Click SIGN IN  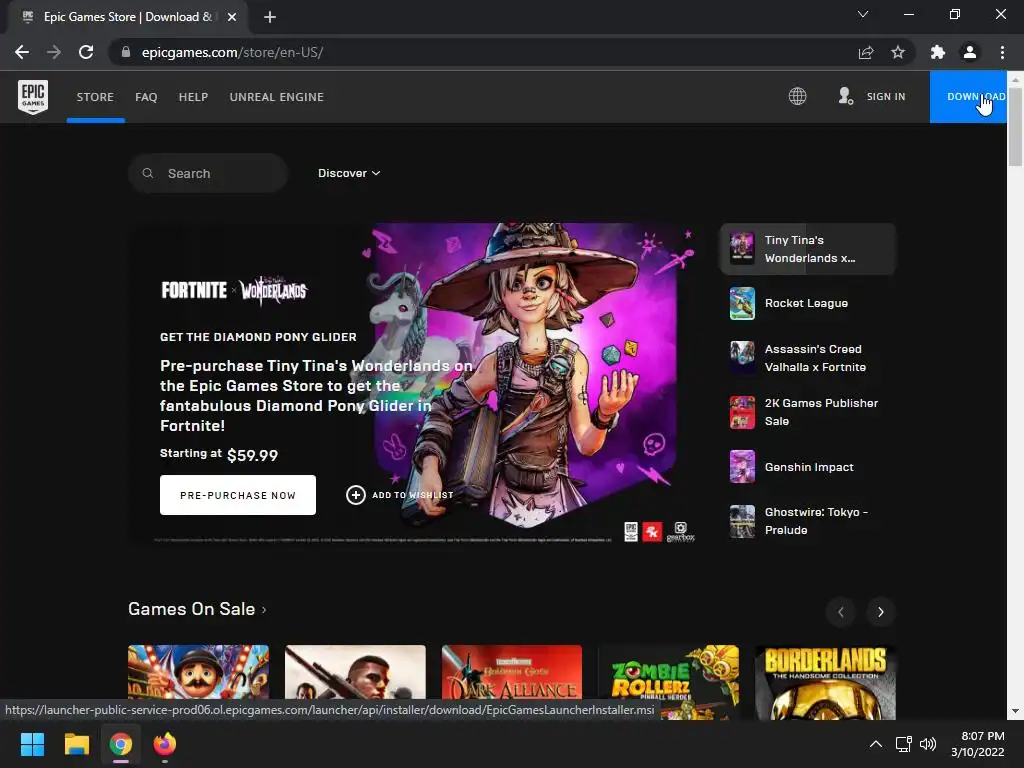click(x=886, y=97)
